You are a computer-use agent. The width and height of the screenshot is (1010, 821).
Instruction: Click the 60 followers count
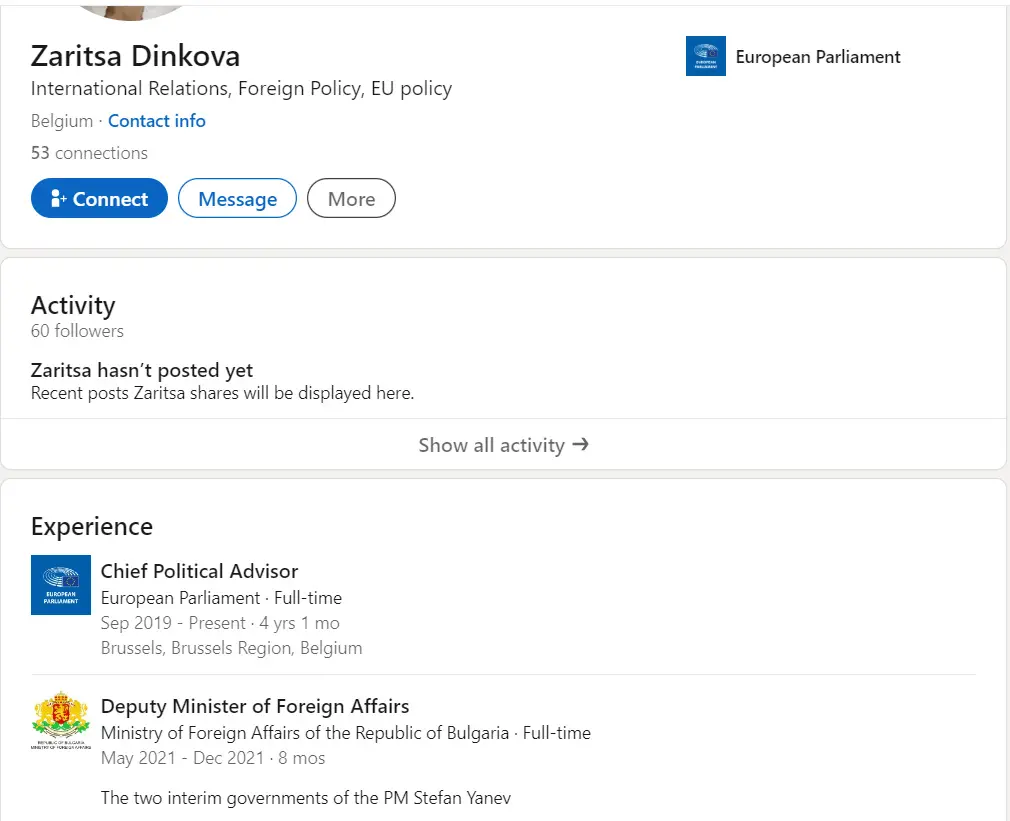tap(77, 331)
